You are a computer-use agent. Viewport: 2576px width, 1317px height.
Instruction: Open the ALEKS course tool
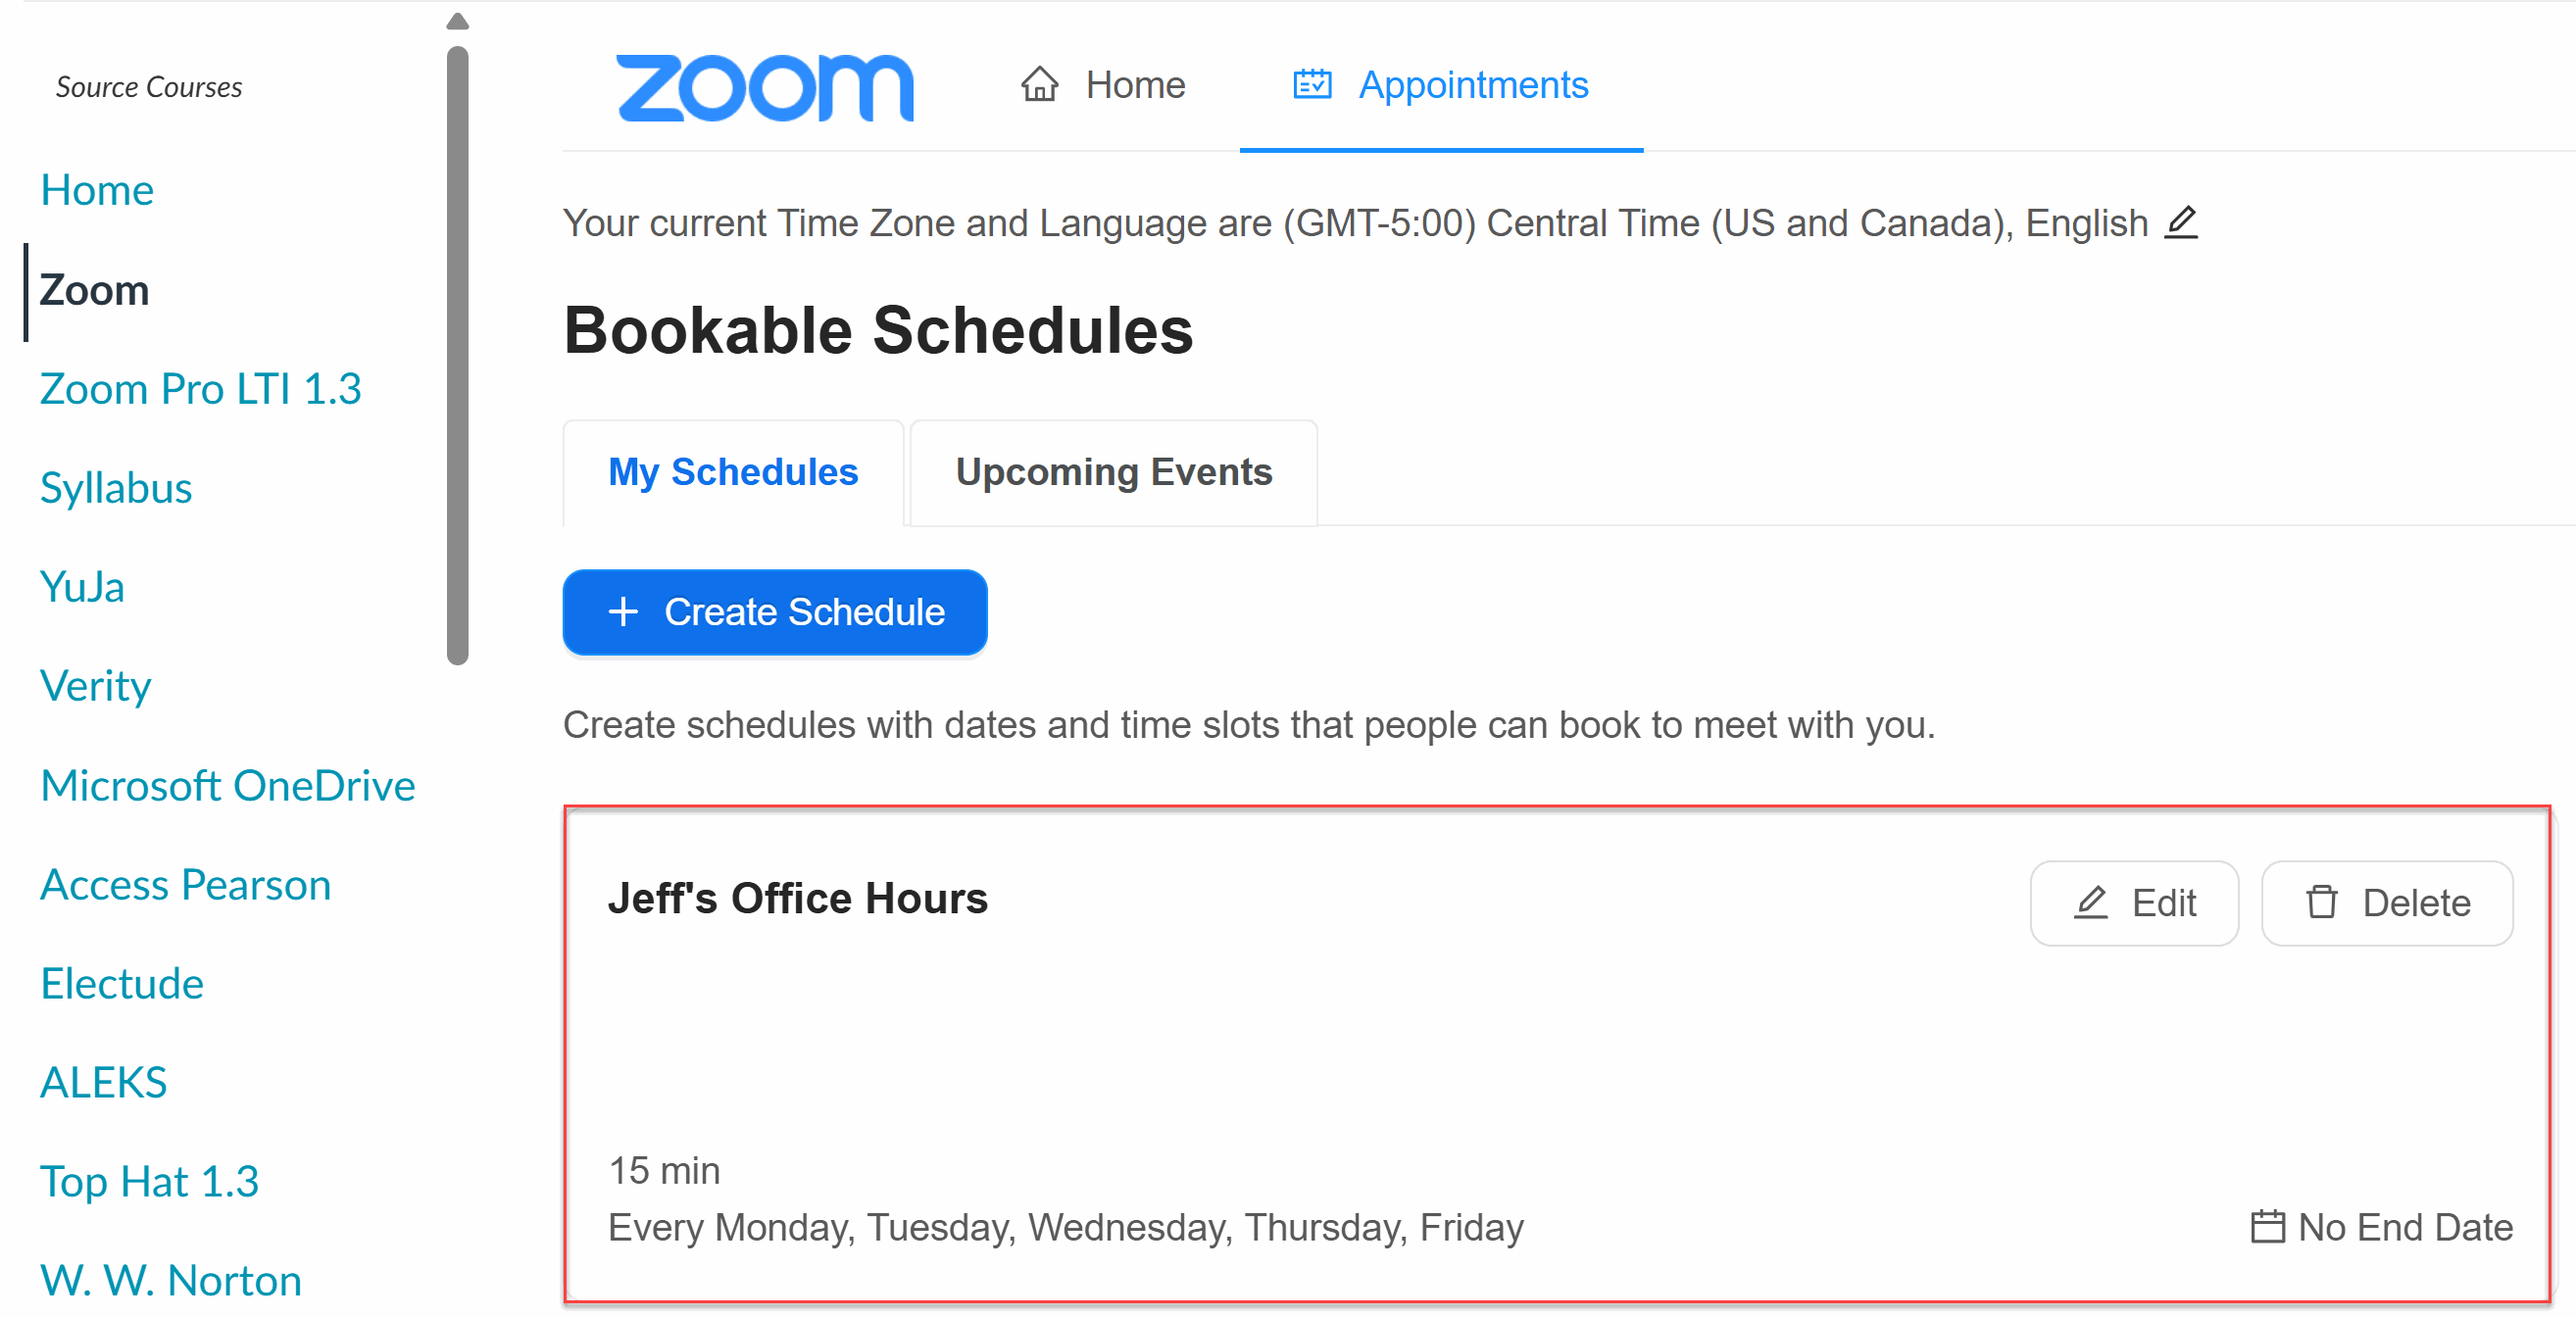[103, 1081]
